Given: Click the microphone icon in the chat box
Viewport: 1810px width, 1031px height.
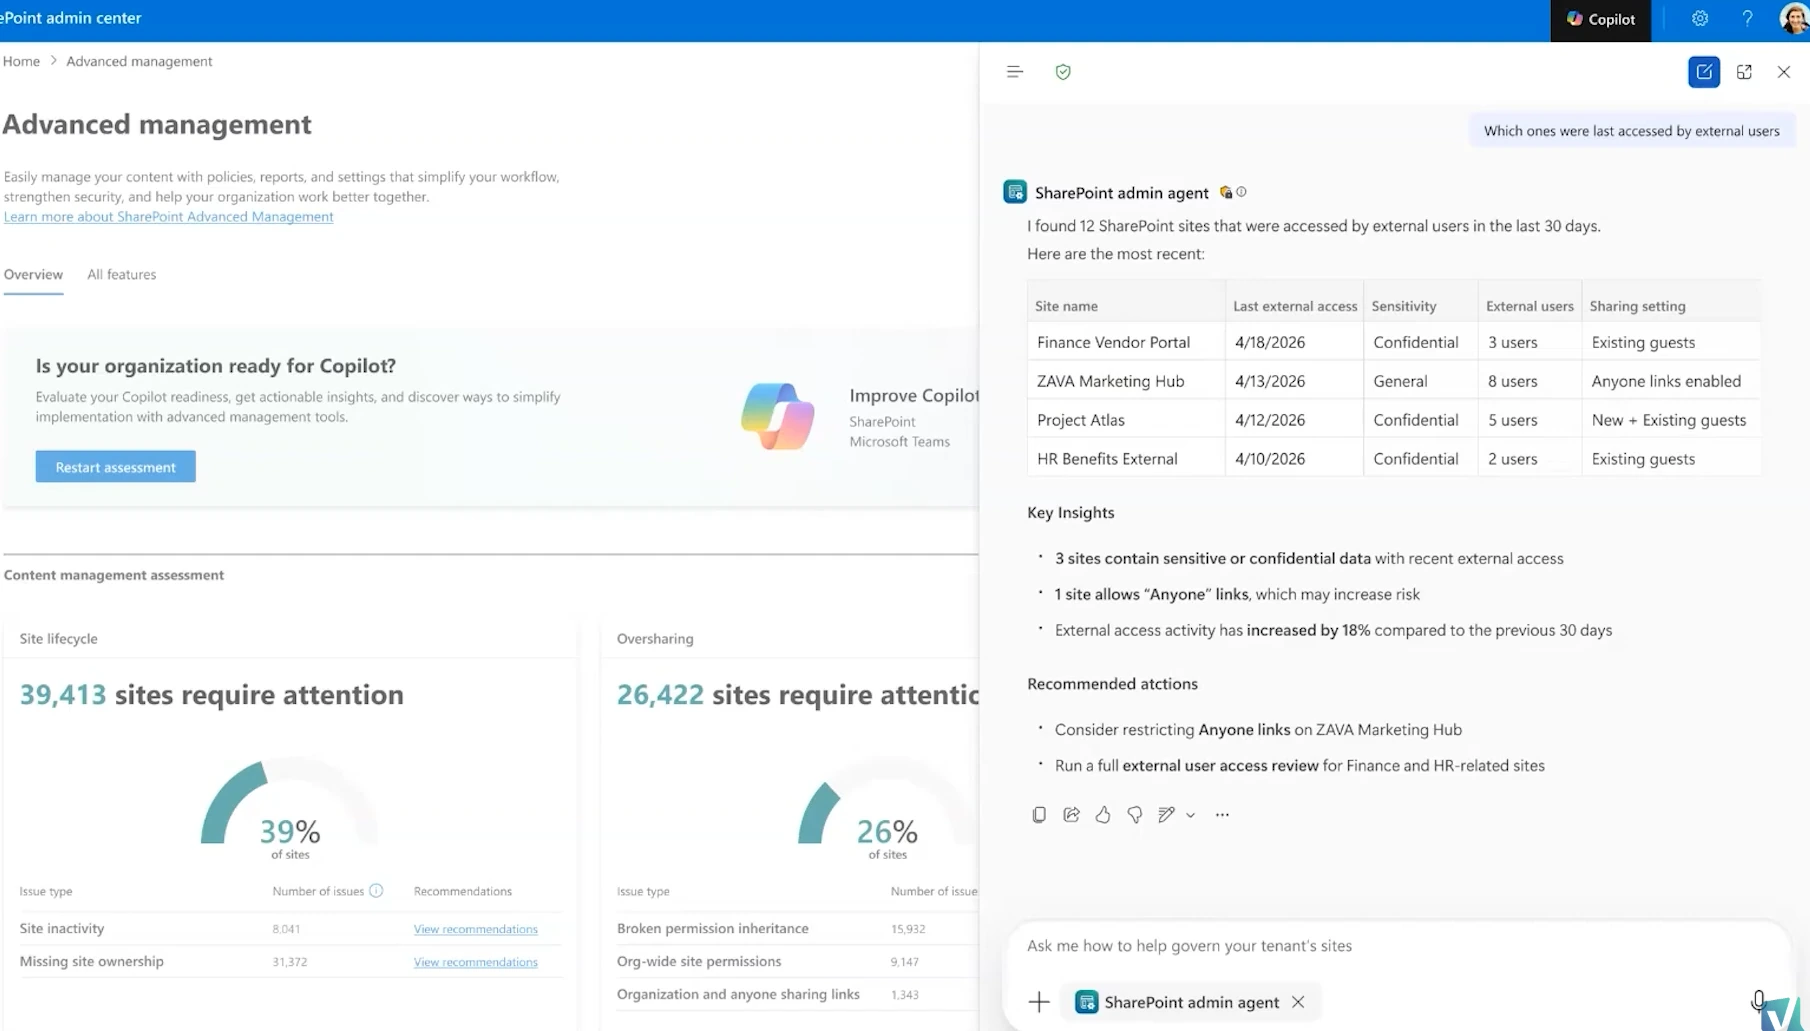Looking at the screenshot, I should (1758, 1001).
